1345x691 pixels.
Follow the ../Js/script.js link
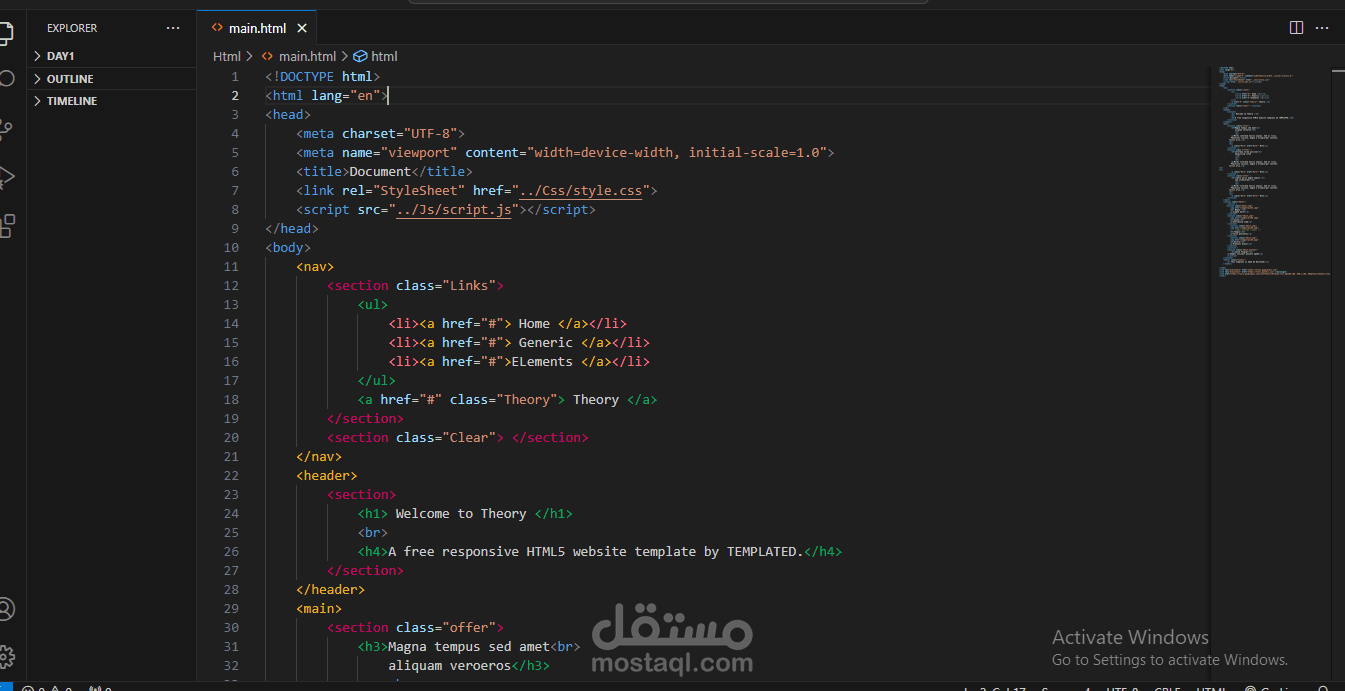[453, 209]
